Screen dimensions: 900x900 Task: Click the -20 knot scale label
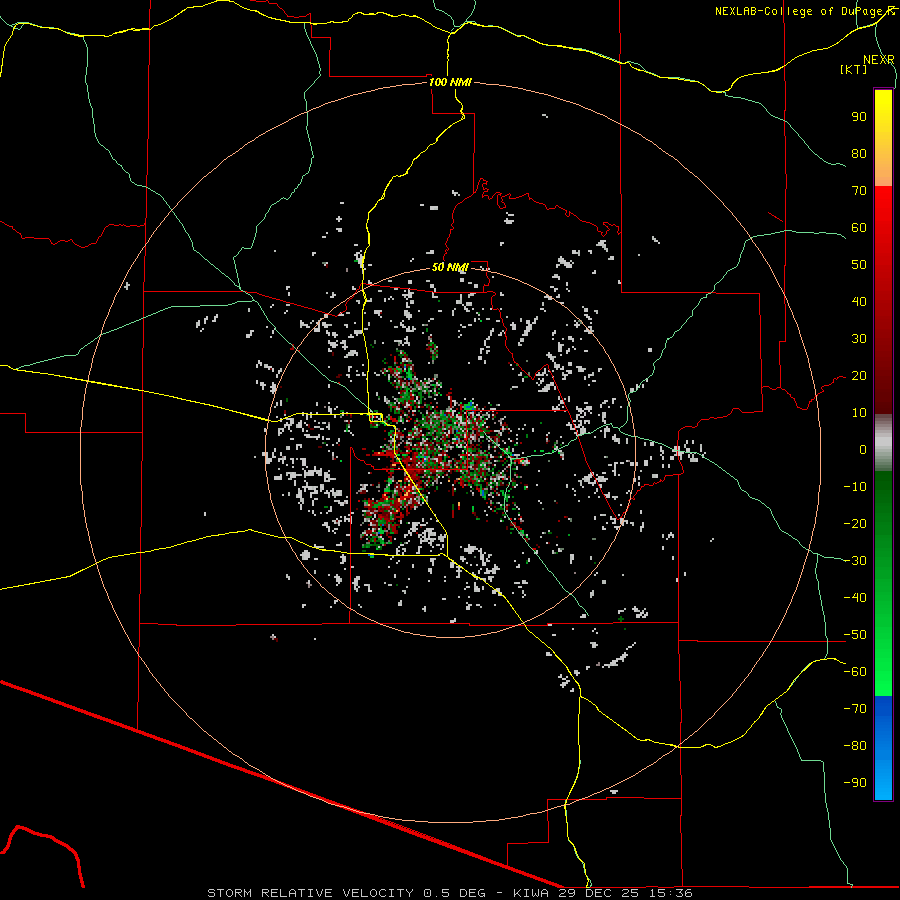(x=855, y=523)
